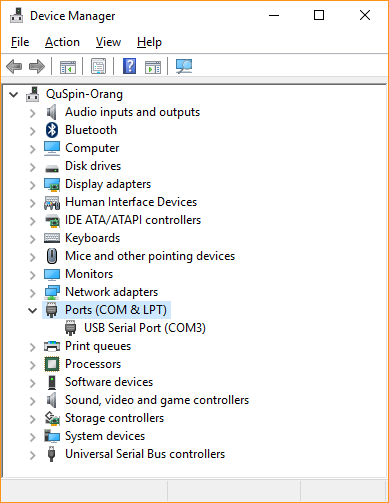This screenshot has height=503, width=389.
Task: Select the Computer category label
Action: (92, 148)
